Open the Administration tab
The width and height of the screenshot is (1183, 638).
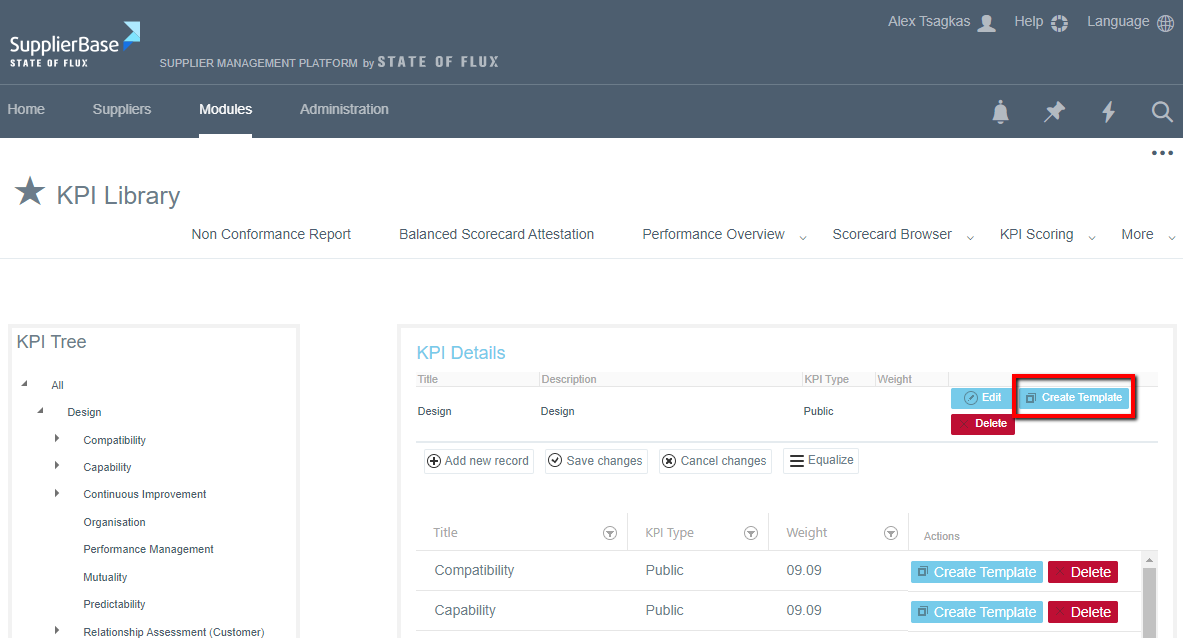point(344,110)
